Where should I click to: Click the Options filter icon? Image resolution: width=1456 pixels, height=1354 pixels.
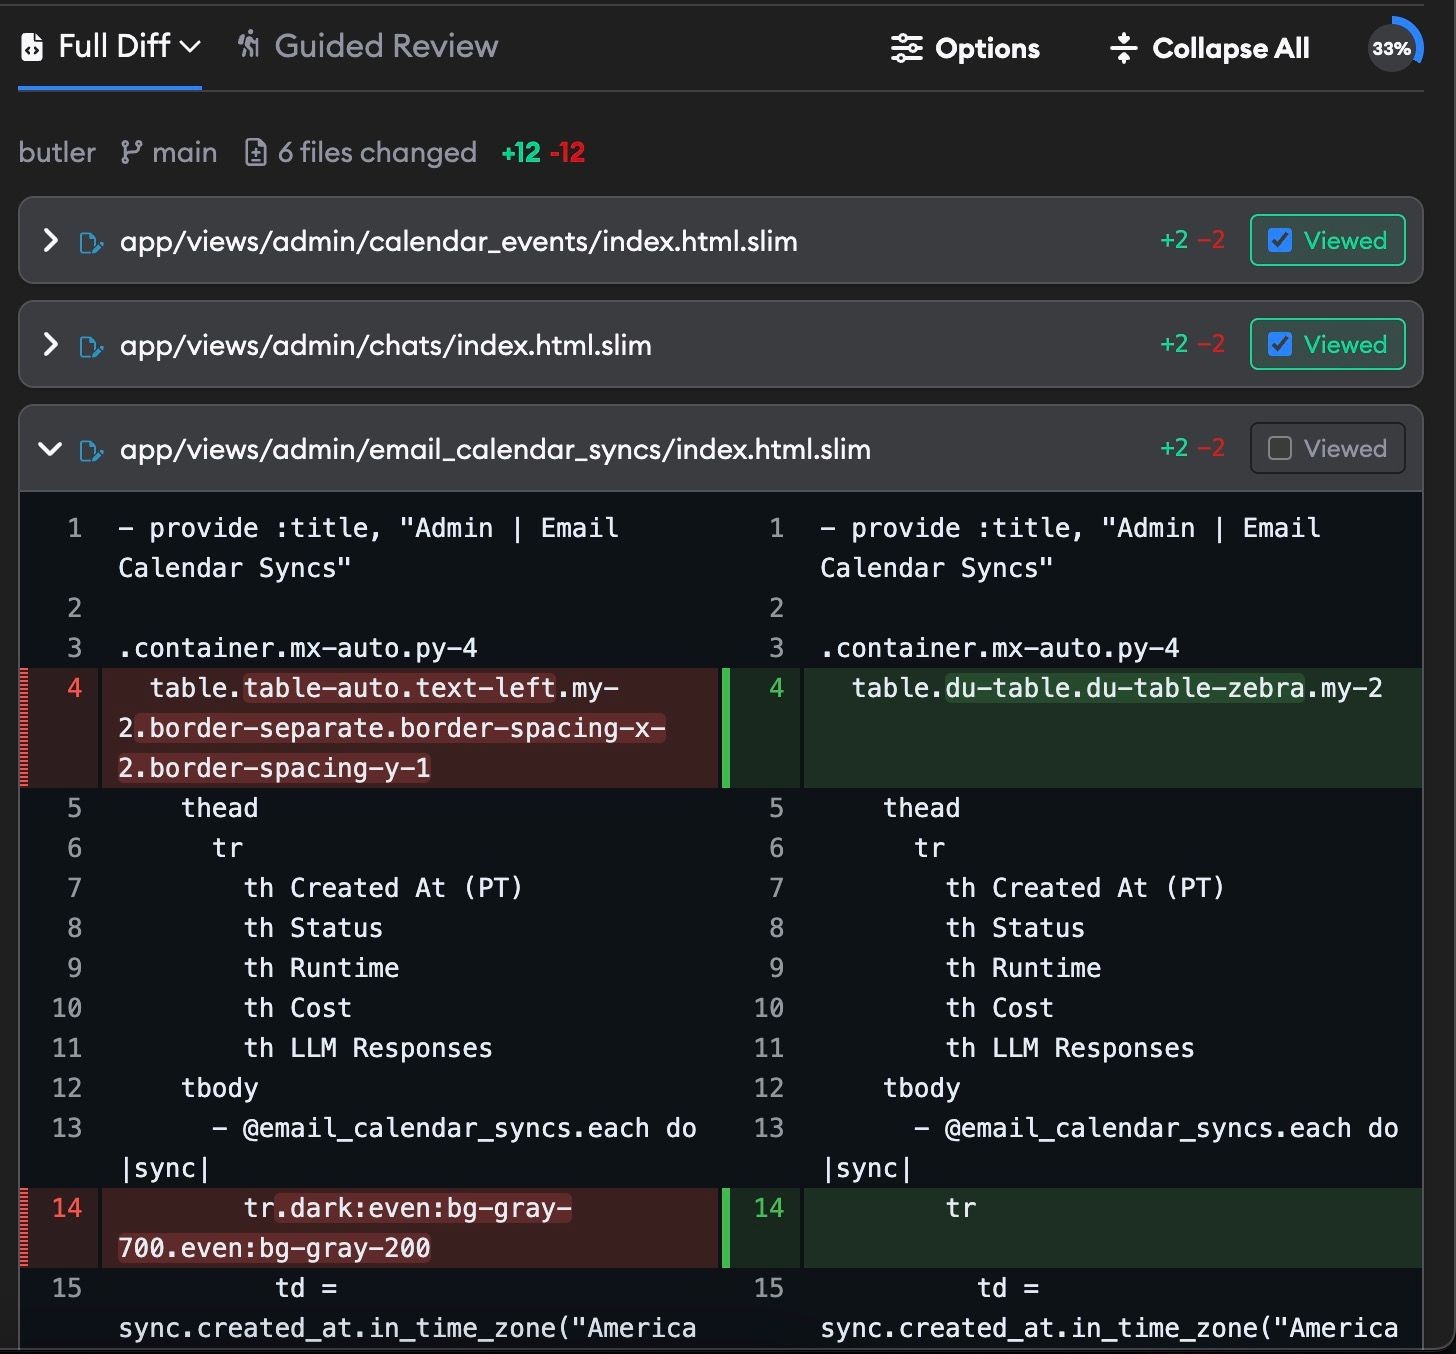[906, 47]
